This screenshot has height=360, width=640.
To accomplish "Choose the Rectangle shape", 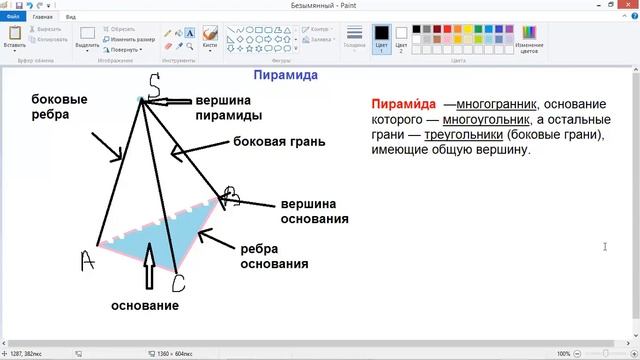I will 259,30.
